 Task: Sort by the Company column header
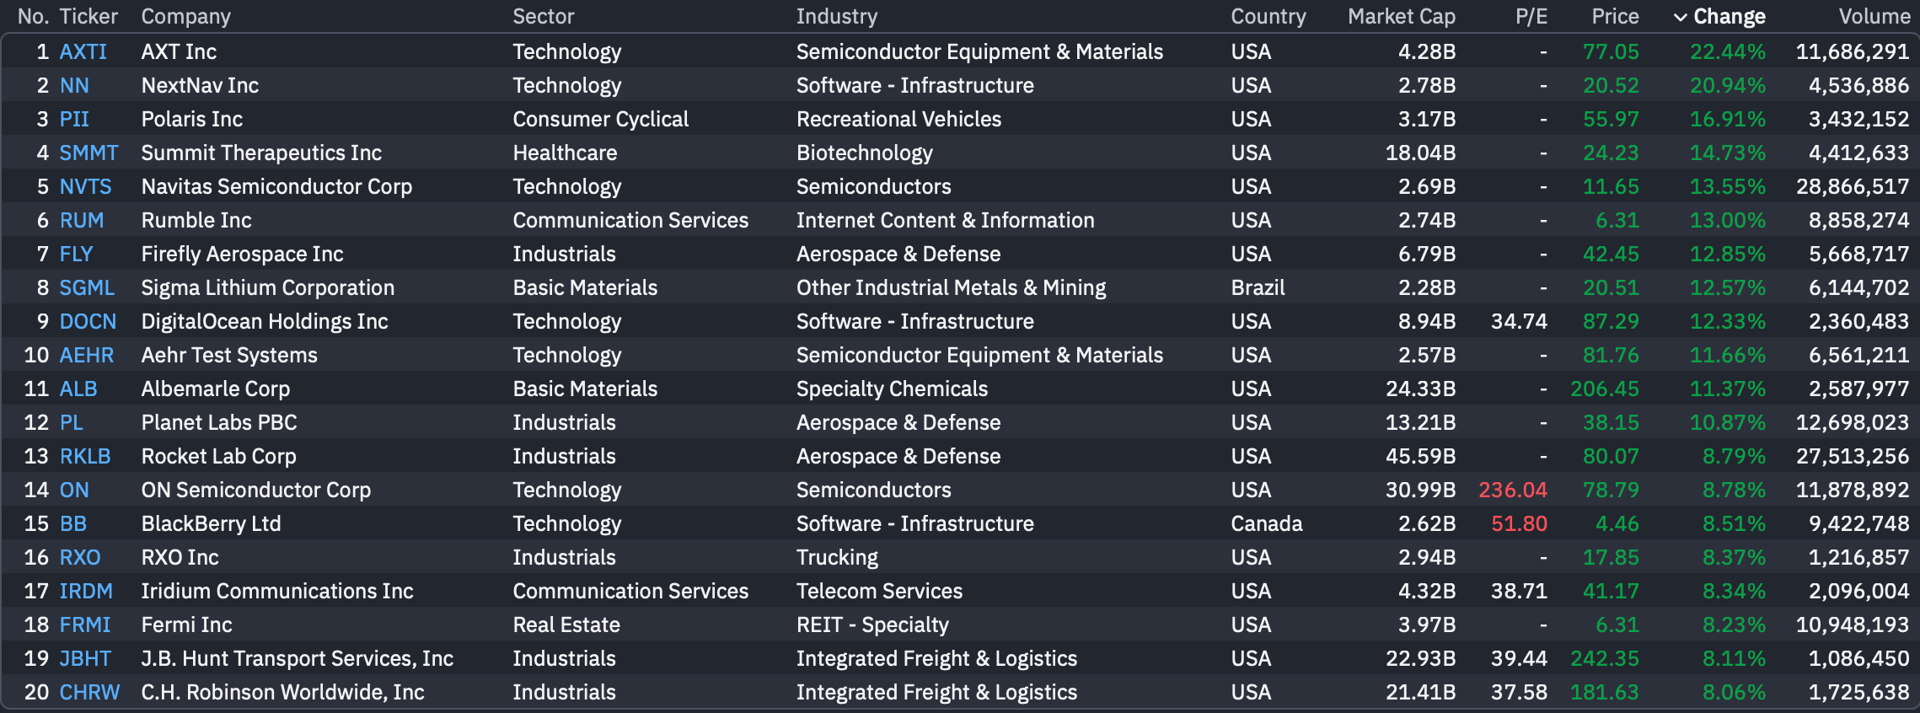point(186,17)
